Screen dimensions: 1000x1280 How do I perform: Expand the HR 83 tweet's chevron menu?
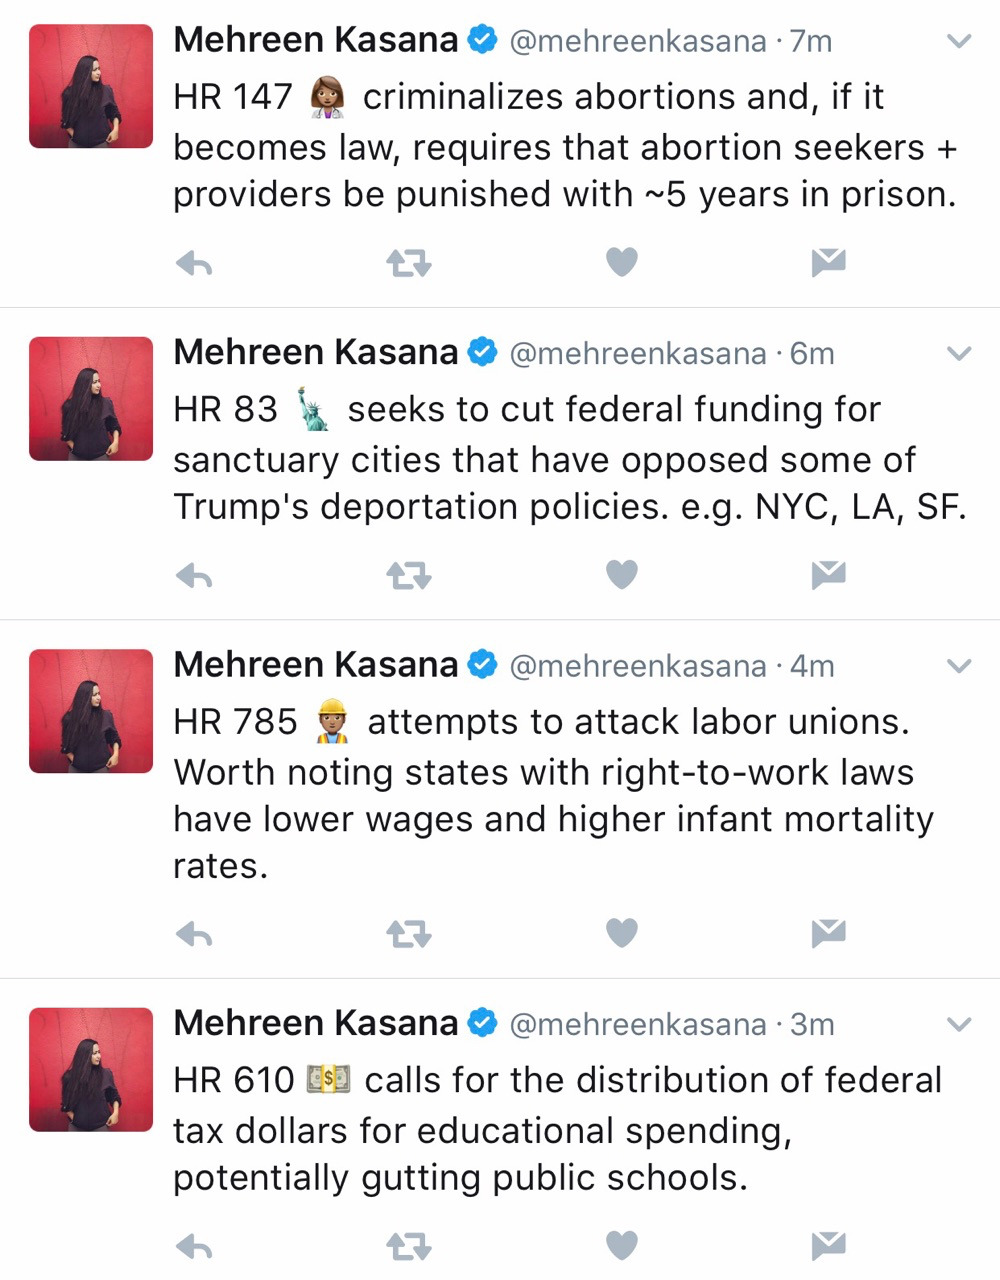pyautogui.click(x=958, y=354)
